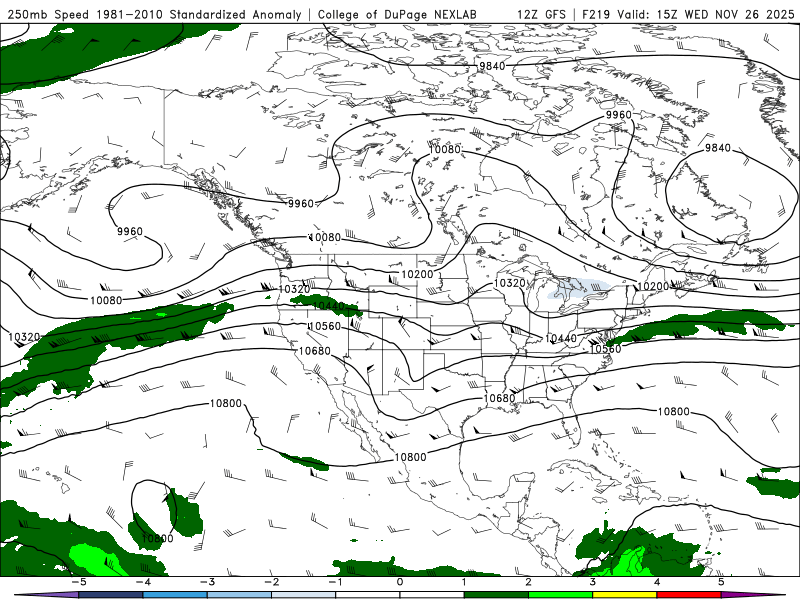800x600 pixels.
Task: Click the '250mb Speed 1981-2010 Standardized Anomaly' title
Action: (x=155, y=14)
